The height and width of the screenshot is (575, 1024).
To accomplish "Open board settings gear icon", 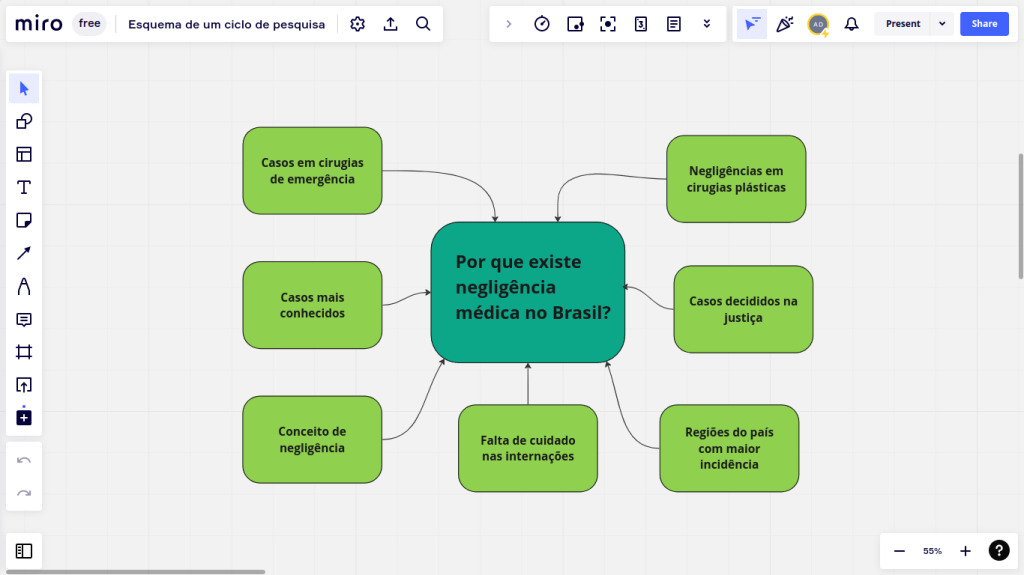I will 358,24.
